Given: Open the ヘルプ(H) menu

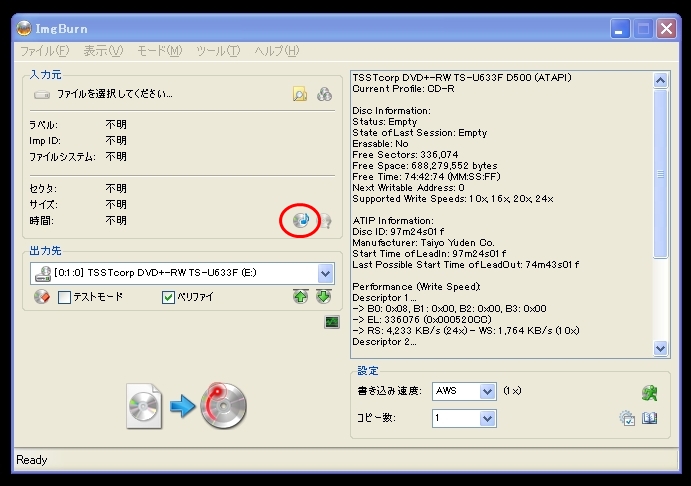Looking at the screenshot, I should 277,51.
